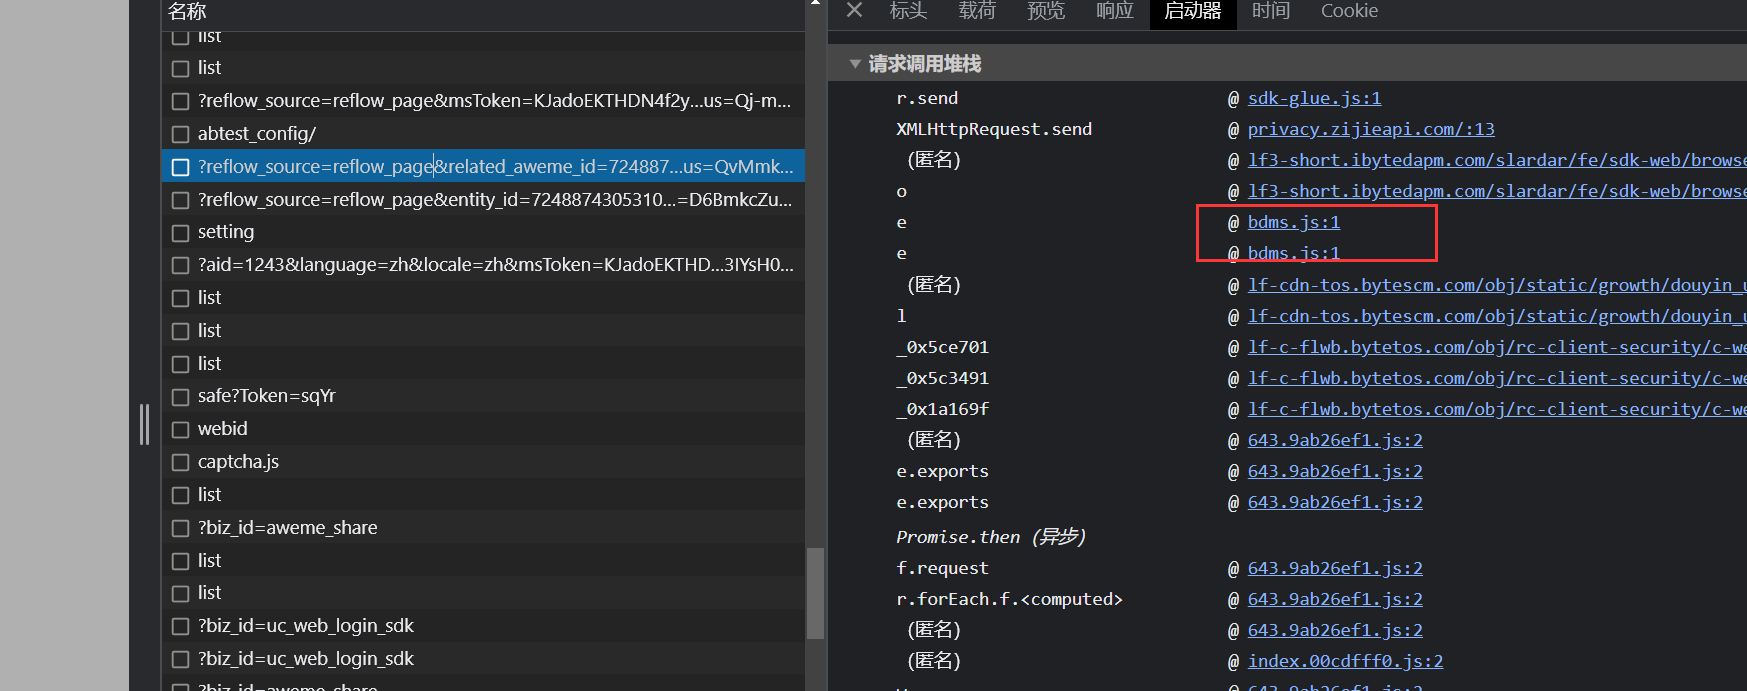Open 643.9ab26ef1.js:2 link for f.request
Image resolution: width=1747 pixels, height=691 pixels.
[x=1335, y=568]
